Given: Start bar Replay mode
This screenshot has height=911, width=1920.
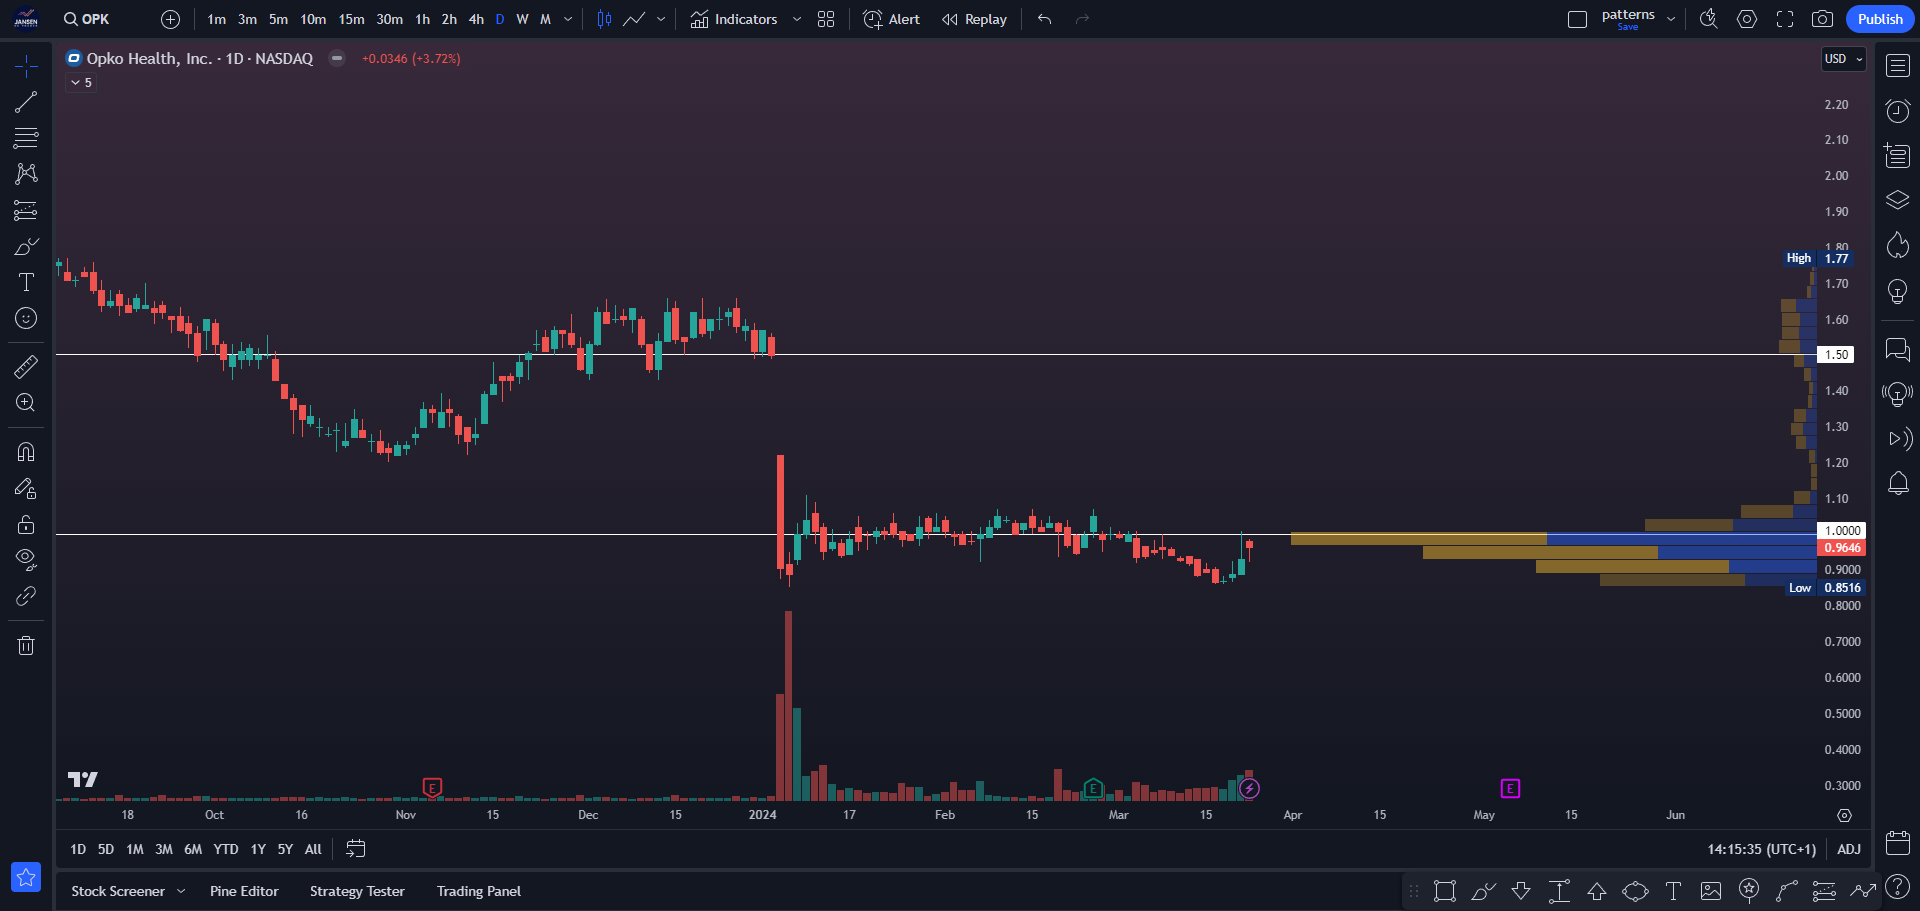Looking at the screenshot, I should (x=974, y=19).
